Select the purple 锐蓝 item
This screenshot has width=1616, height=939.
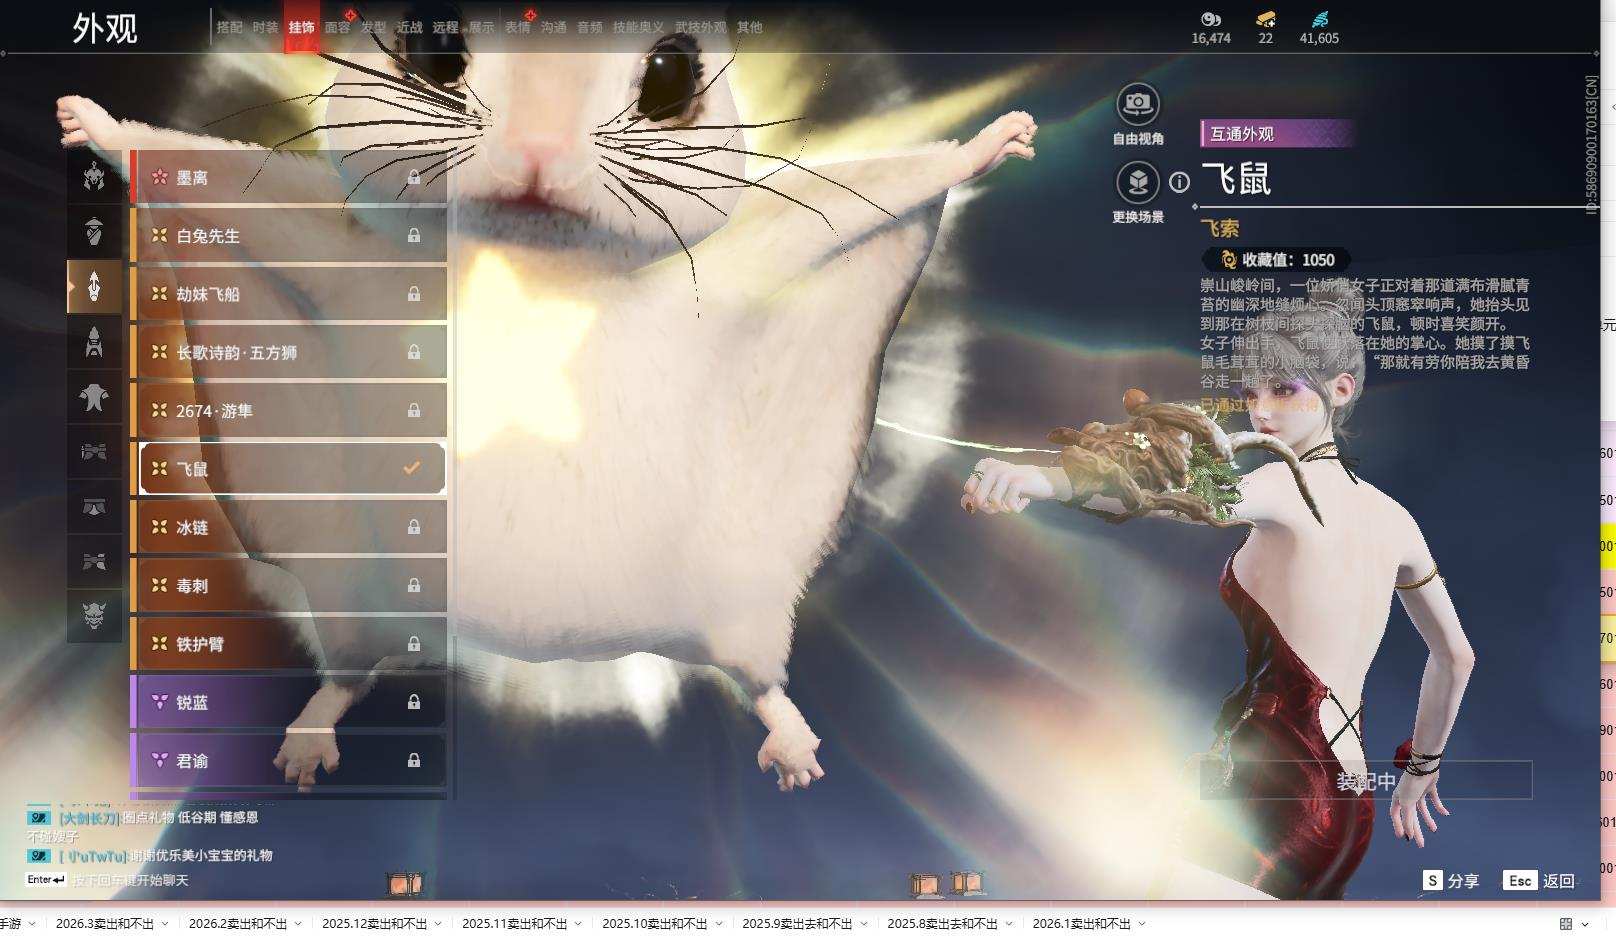click(288, 702)
